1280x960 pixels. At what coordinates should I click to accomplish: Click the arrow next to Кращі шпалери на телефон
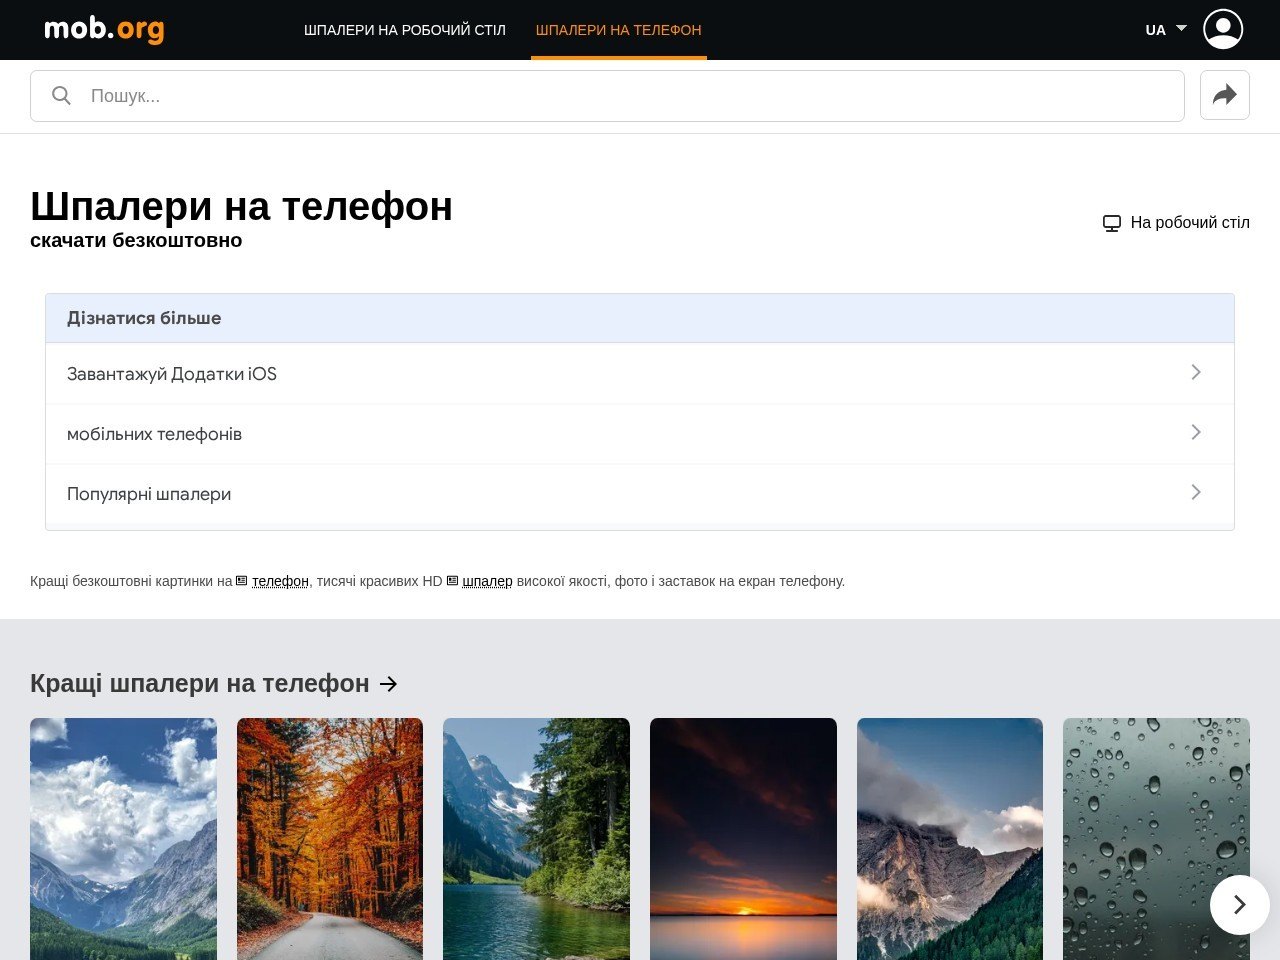click(389, 684)
